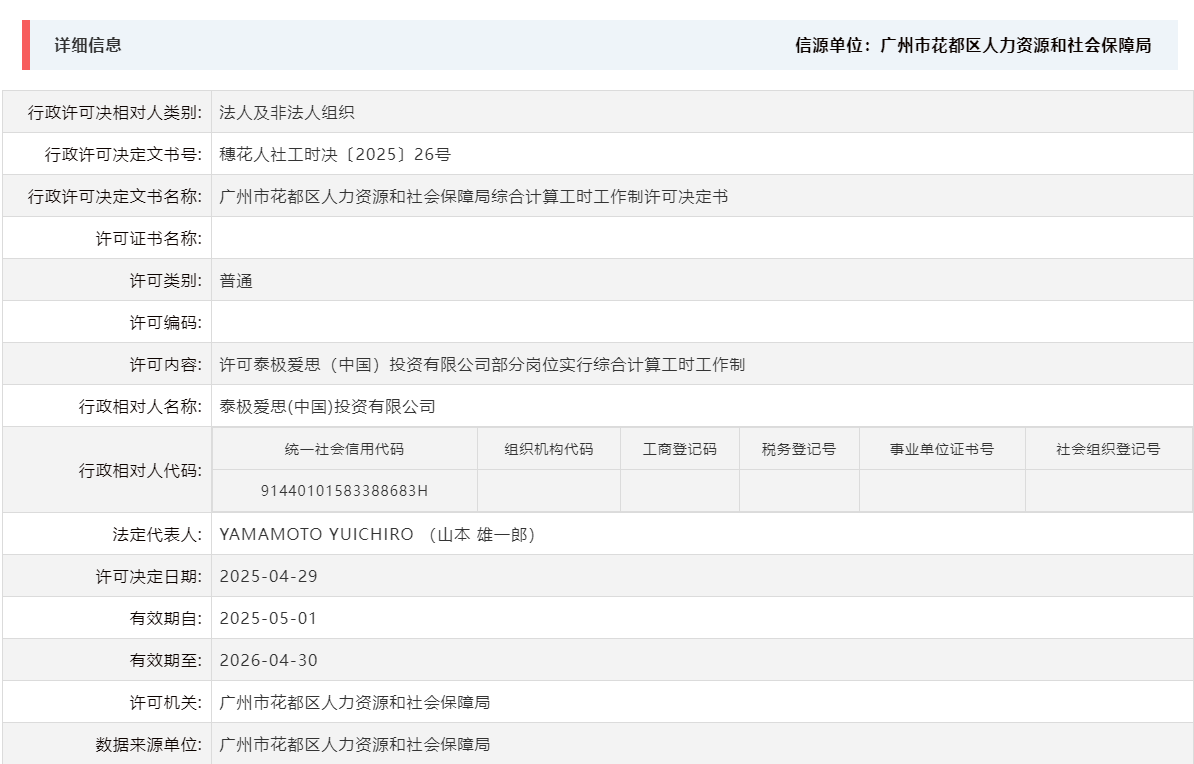点击「许可编号」行

[400, 321]
